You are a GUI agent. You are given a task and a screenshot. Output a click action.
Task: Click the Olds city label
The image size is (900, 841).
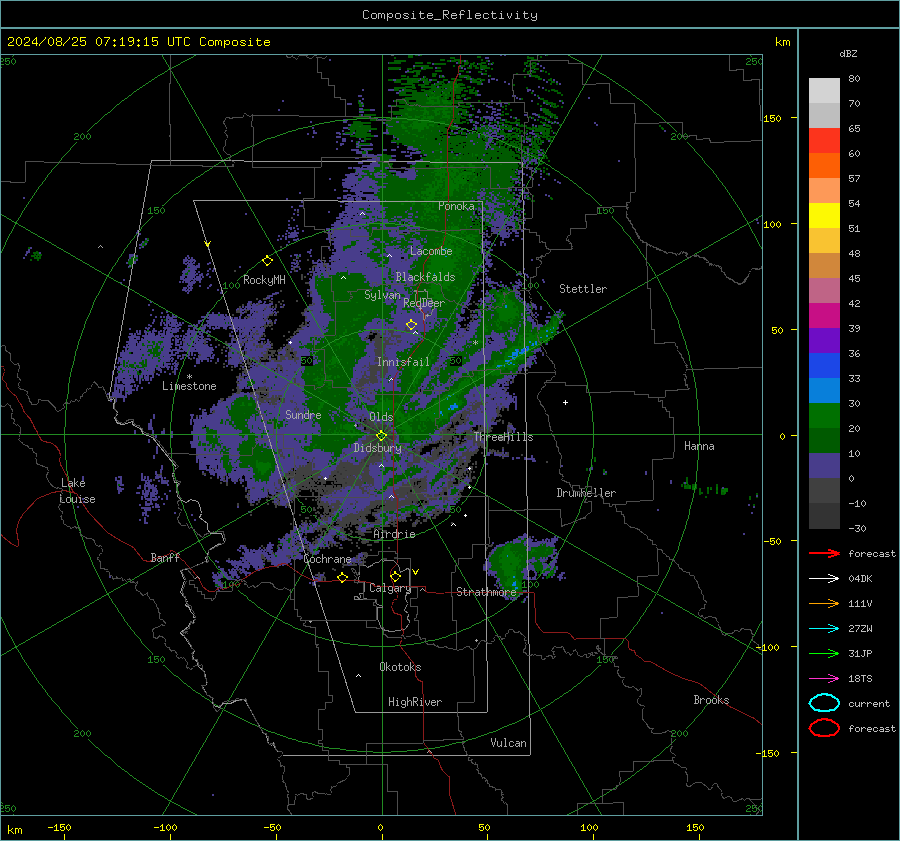[x=381, y=417]
